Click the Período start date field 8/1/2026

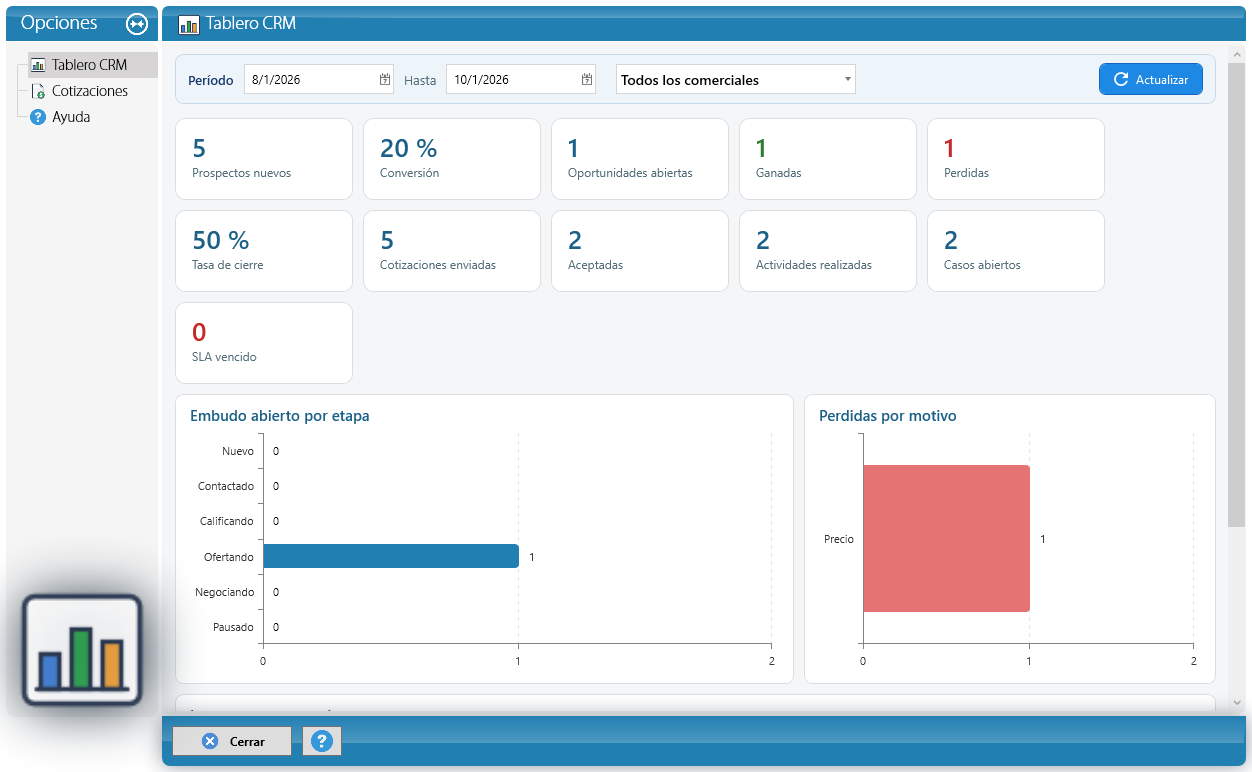tap(319, 80)
